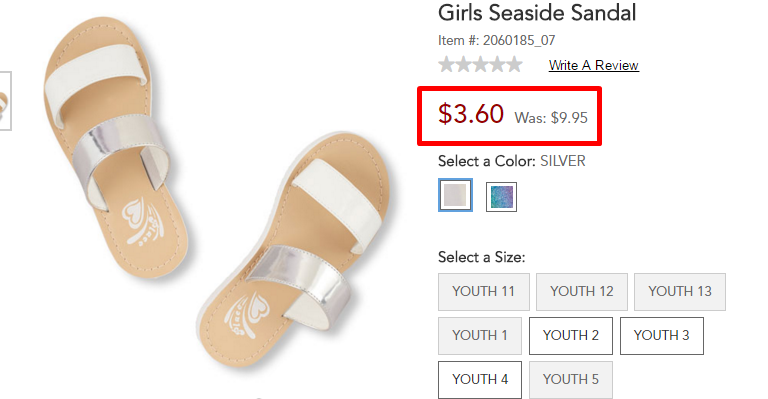Click the main sandal product image

pyautogui.click(x=216, y=196)
